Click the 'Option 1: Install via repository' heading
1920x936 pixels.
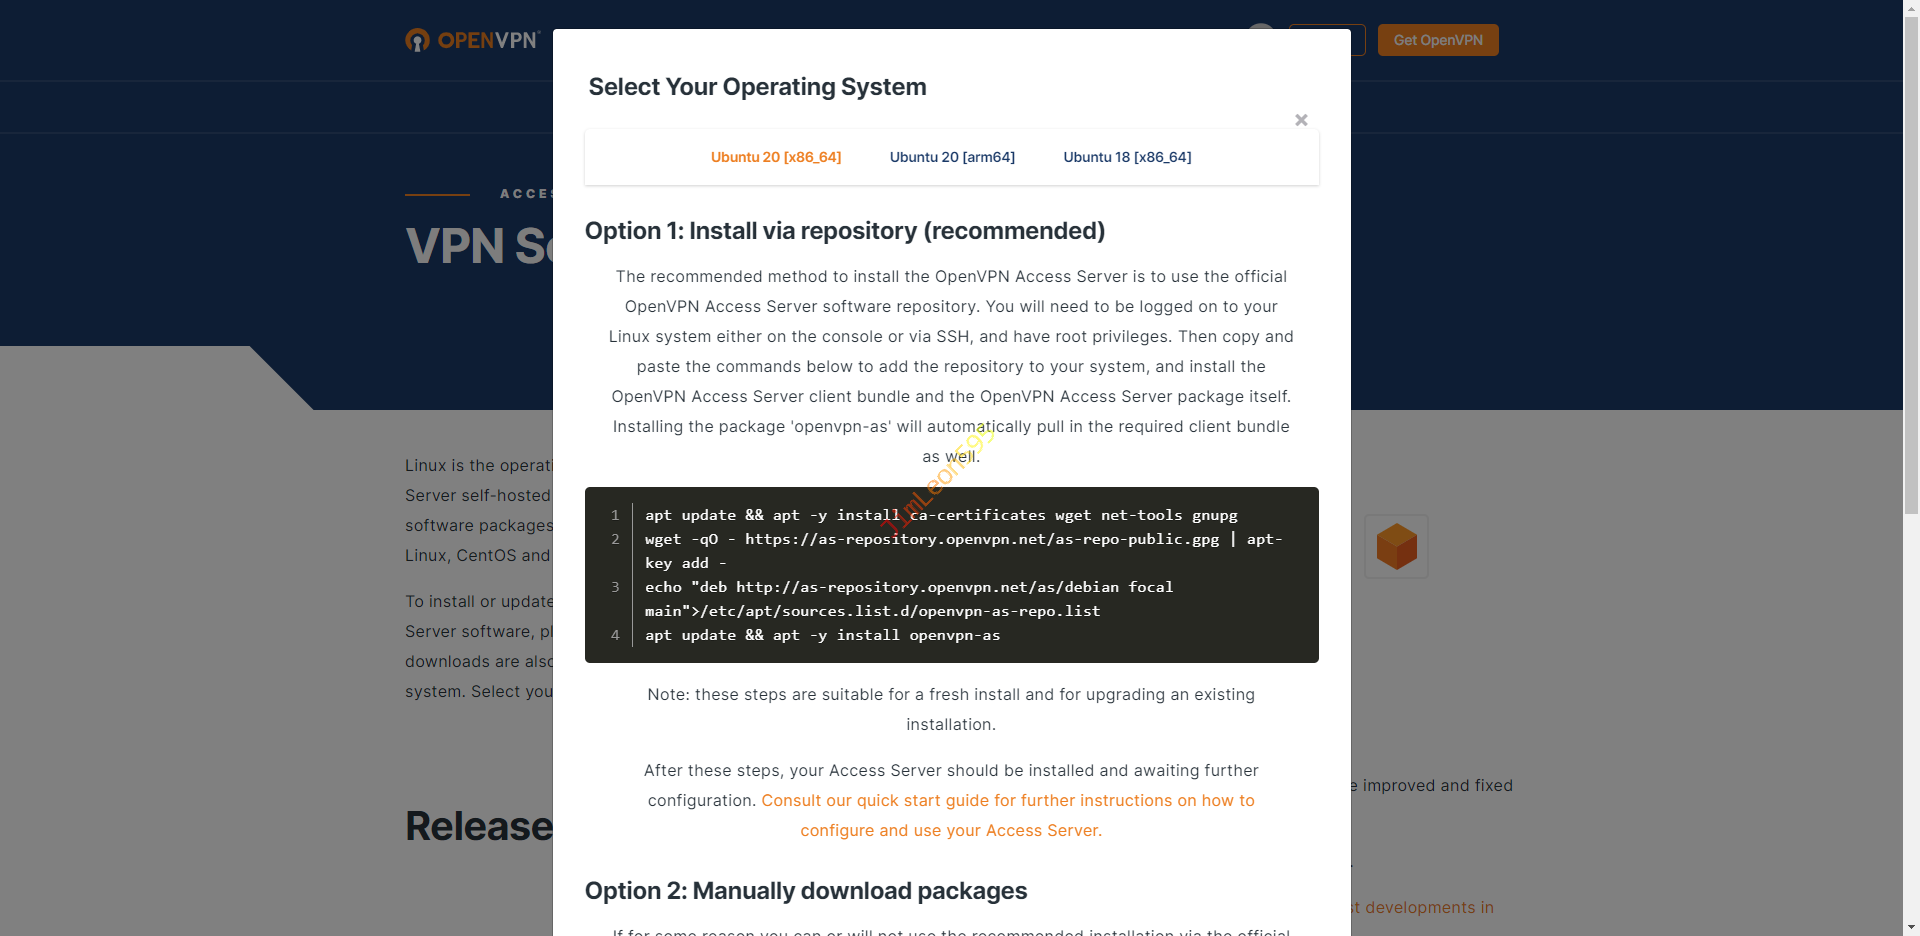coord(844,231)
